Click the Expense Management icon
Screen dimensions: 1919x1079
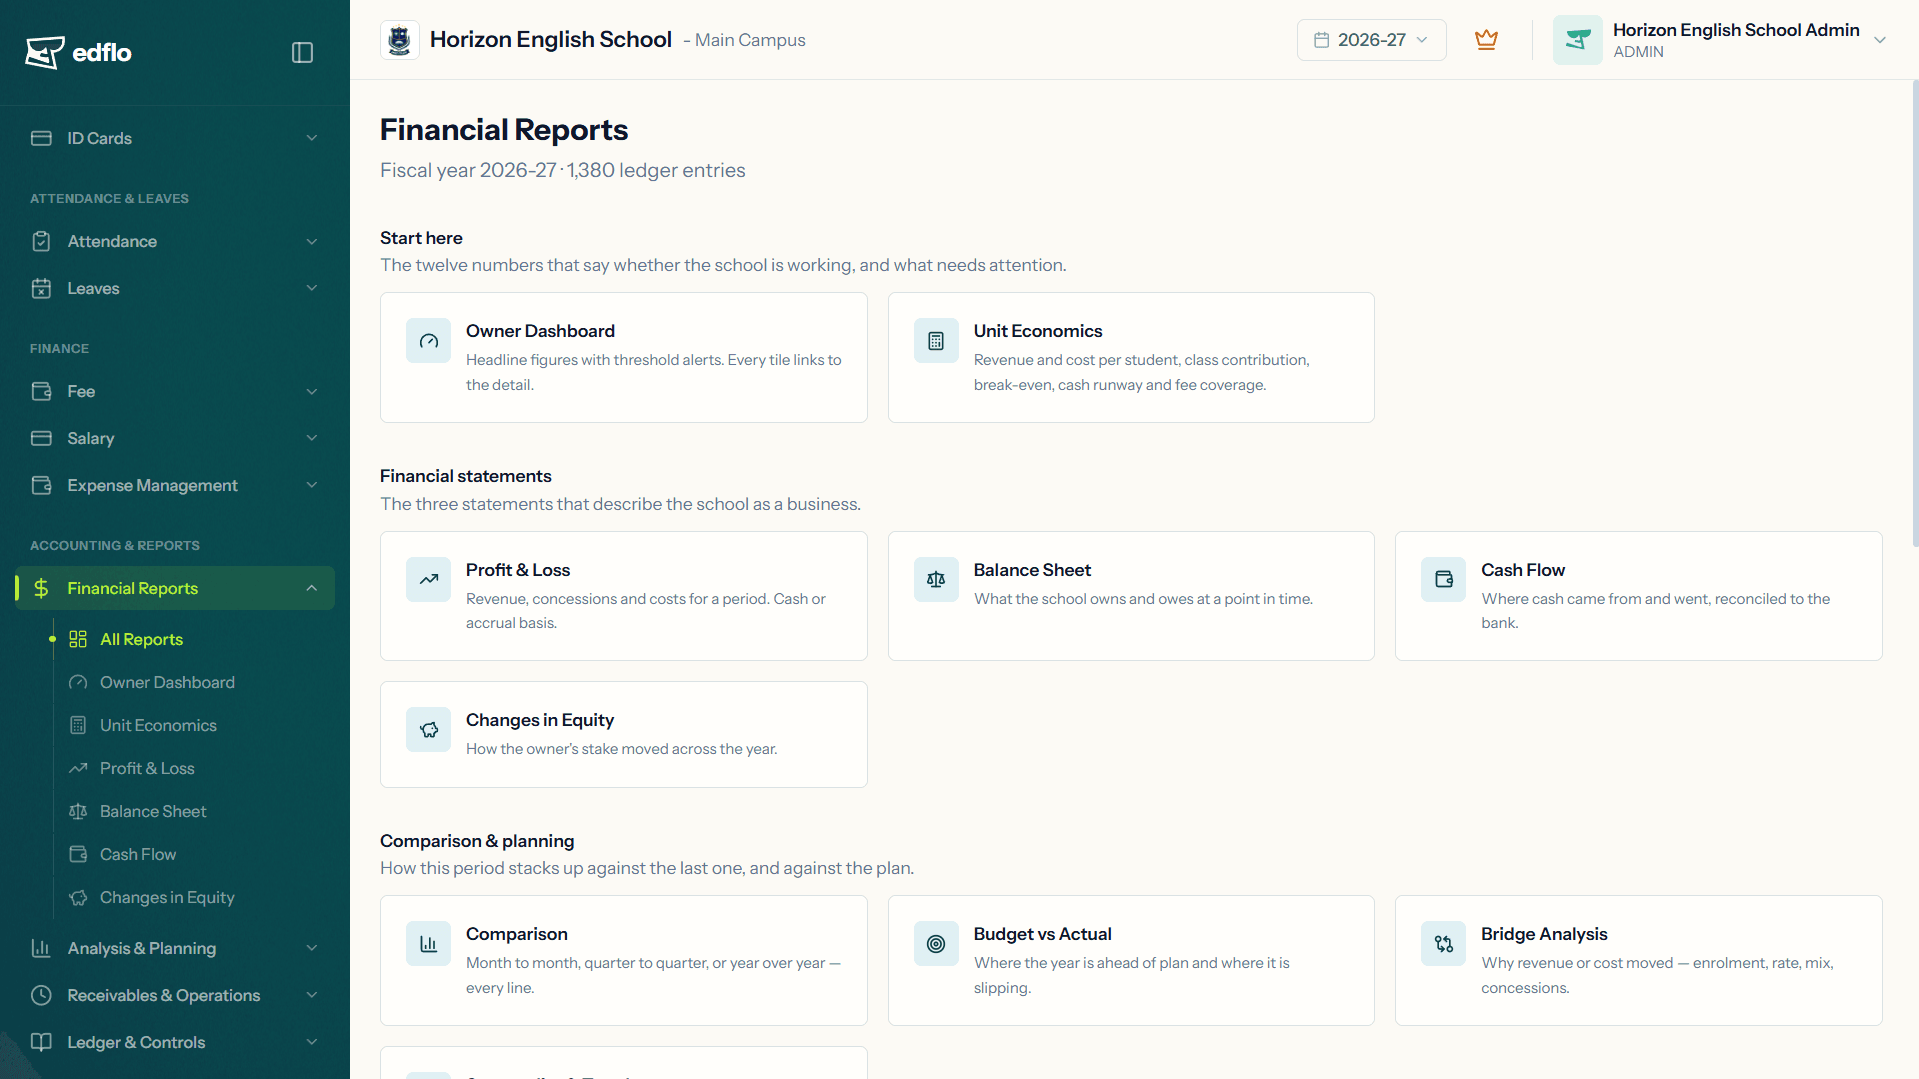pyautogui.click(x=41, y=485)
